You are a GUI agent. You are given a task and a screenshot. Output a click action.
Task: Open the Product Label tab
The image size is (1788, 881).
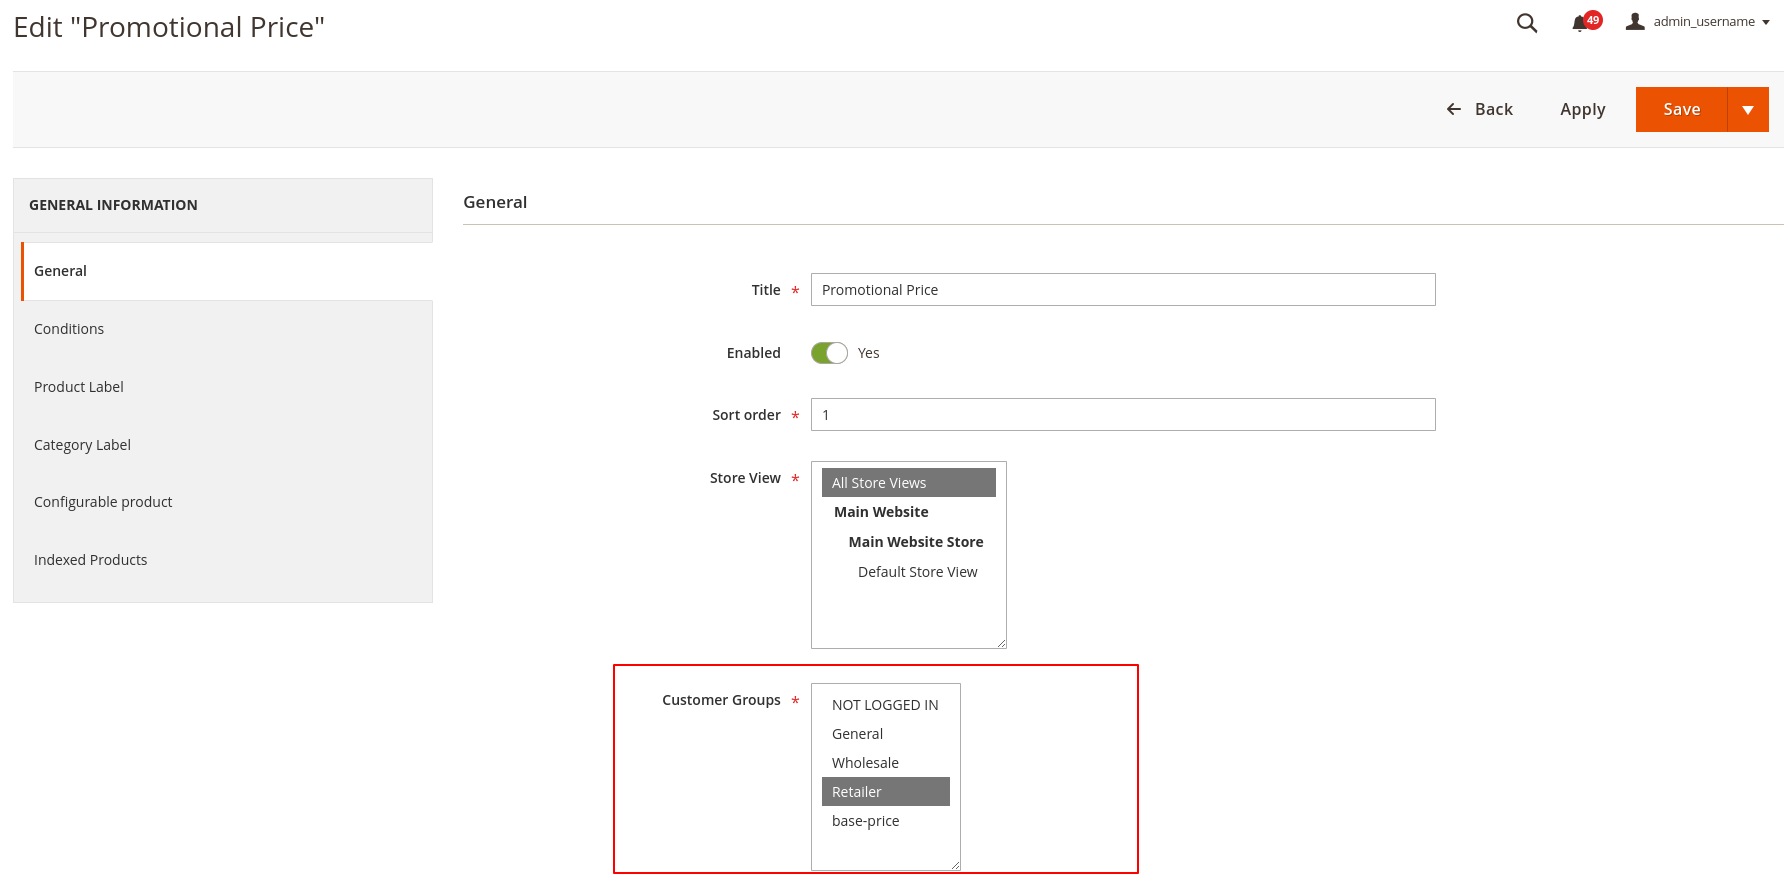pyautogui.click(x=79, y=387)
